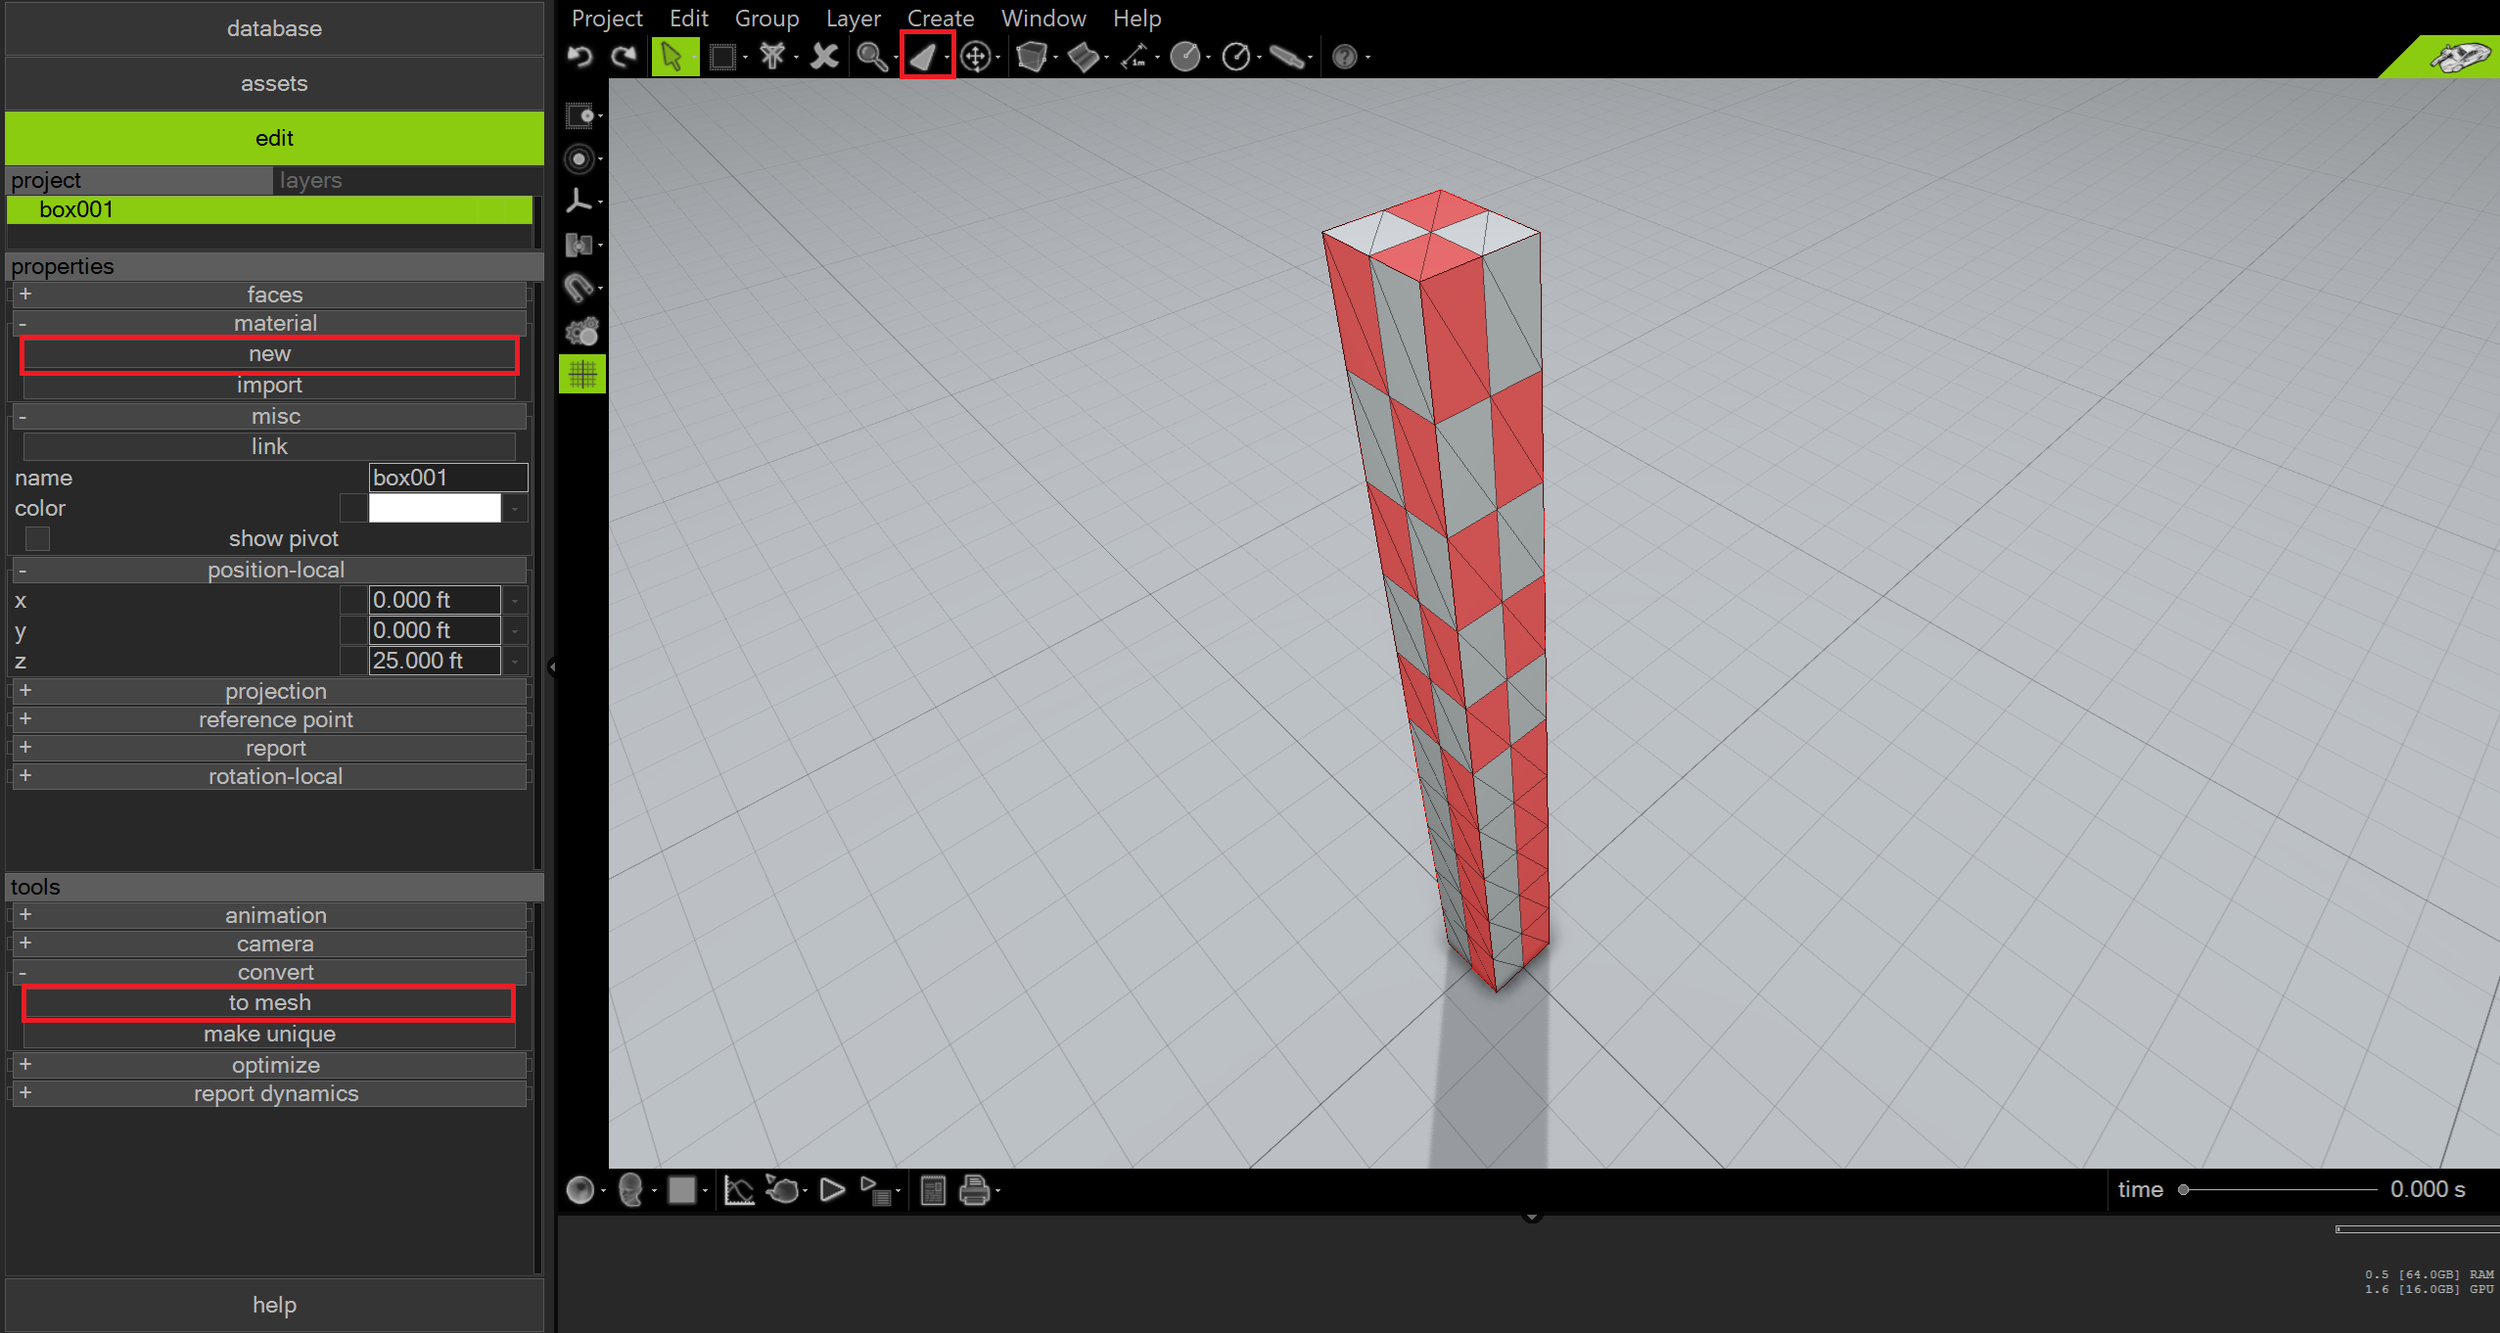Click the white color swatch
This screenshot has width=2500, height=1333.
(434, 508)
